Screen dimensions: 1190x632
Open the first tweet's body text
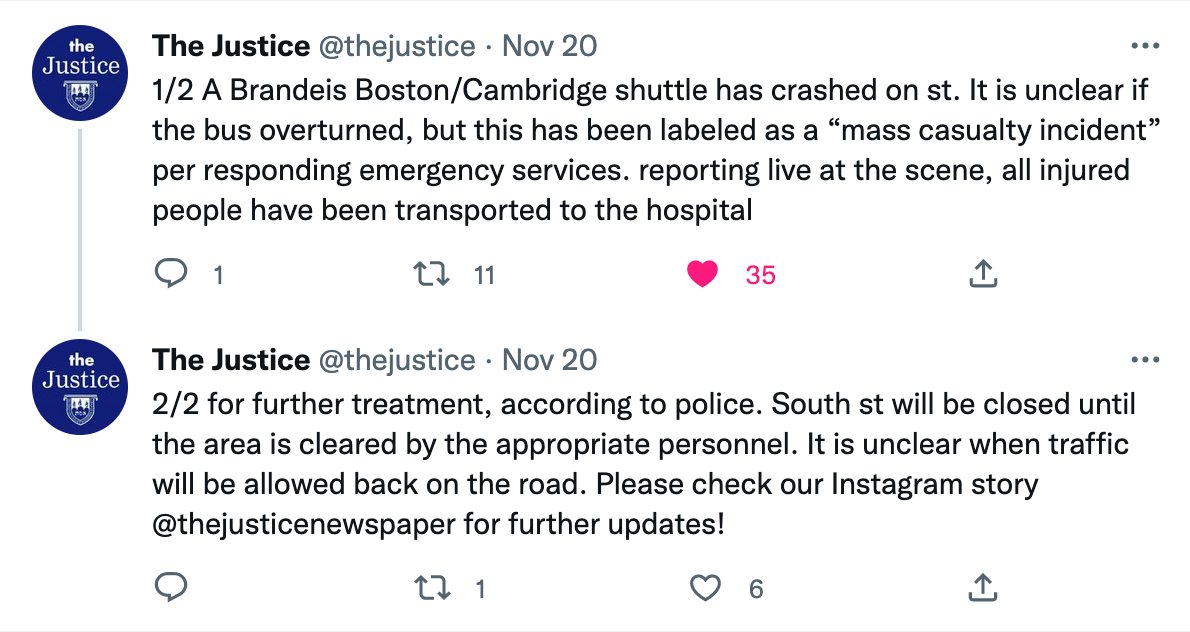(x=640, y=150)
